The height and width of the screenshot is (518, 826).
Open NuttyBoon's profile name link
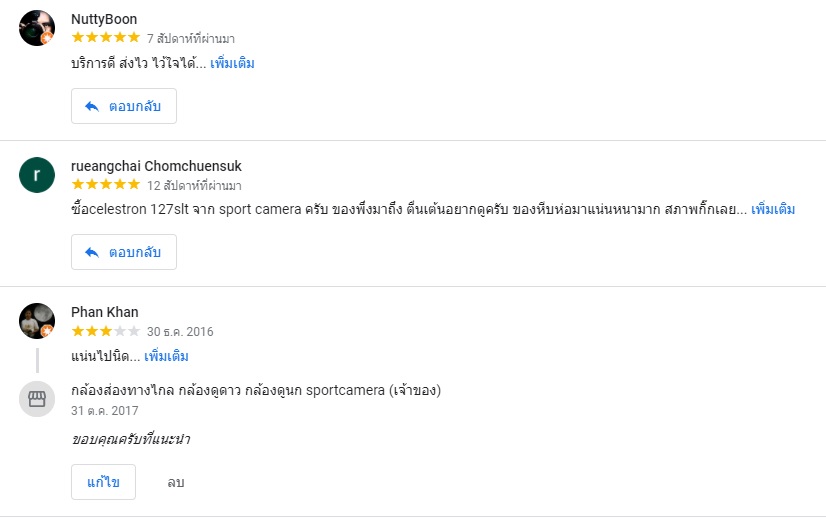pyautogui.click(x=104, y=19)
